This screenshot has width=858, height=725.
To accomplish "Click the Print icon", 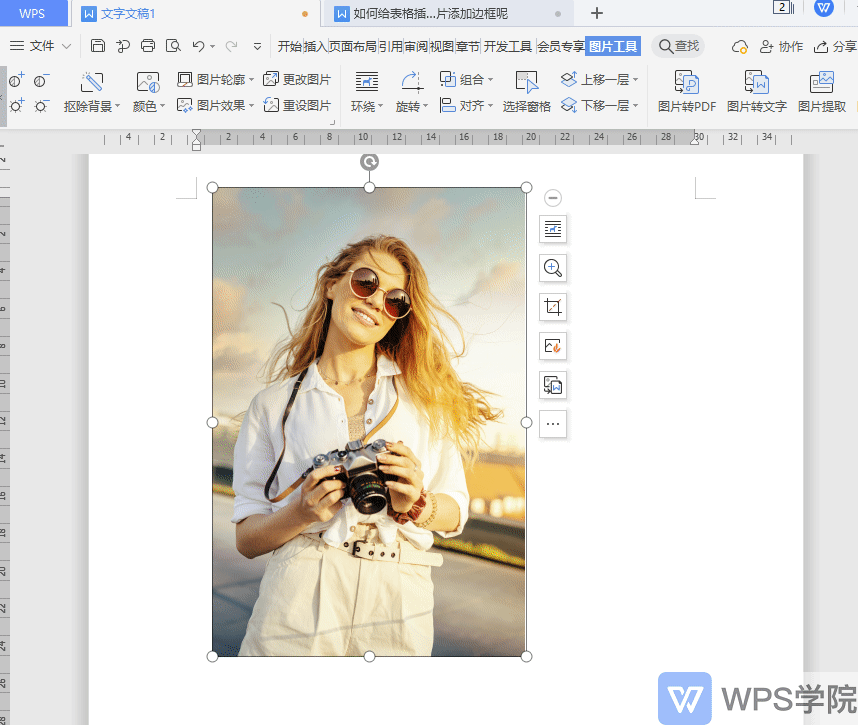I will pyautogui.click(x=148, y=46).
